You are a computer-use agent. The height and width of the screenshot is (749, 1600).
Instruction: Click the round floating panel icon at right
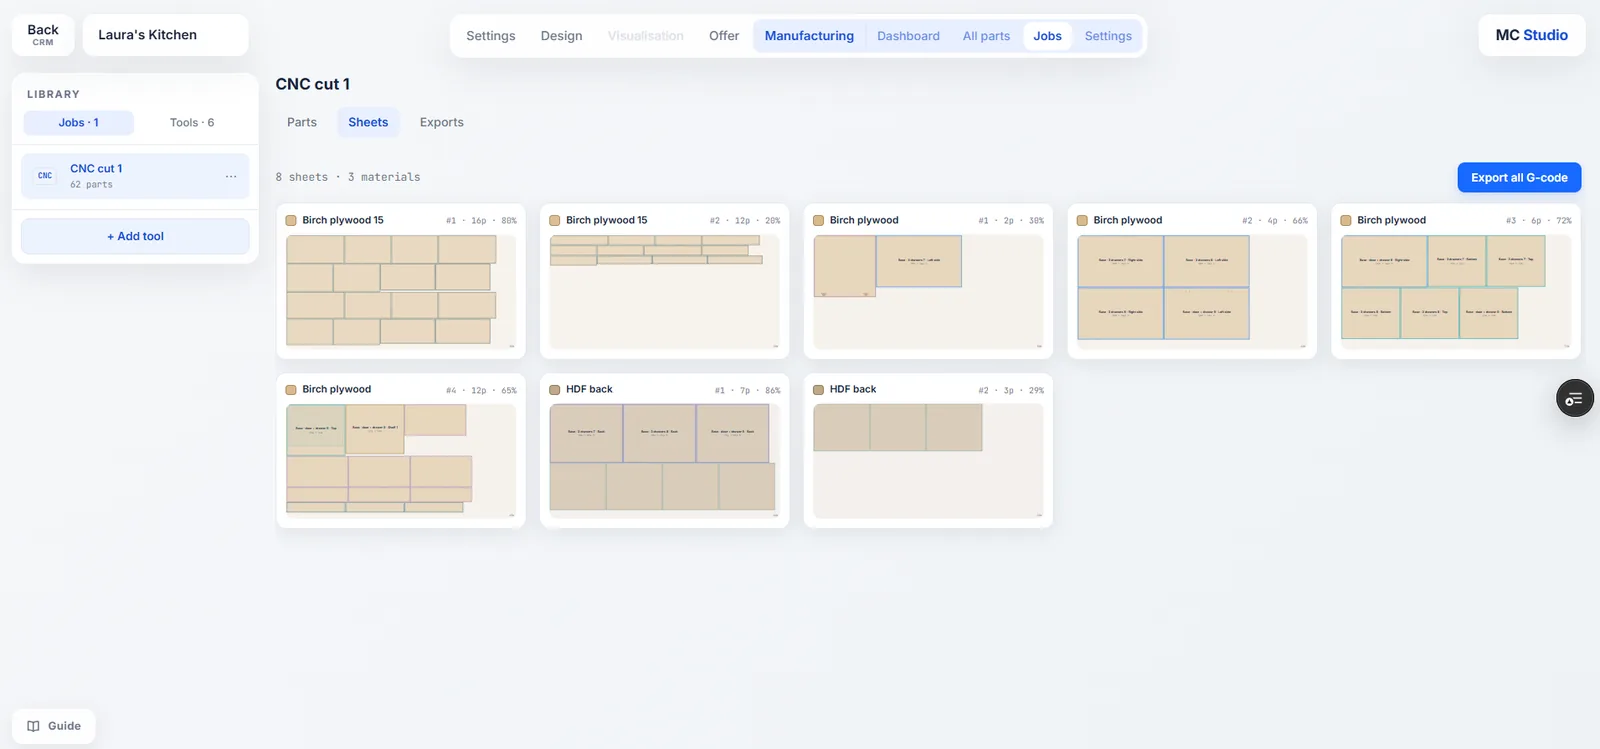click(x=1574, y=399)
